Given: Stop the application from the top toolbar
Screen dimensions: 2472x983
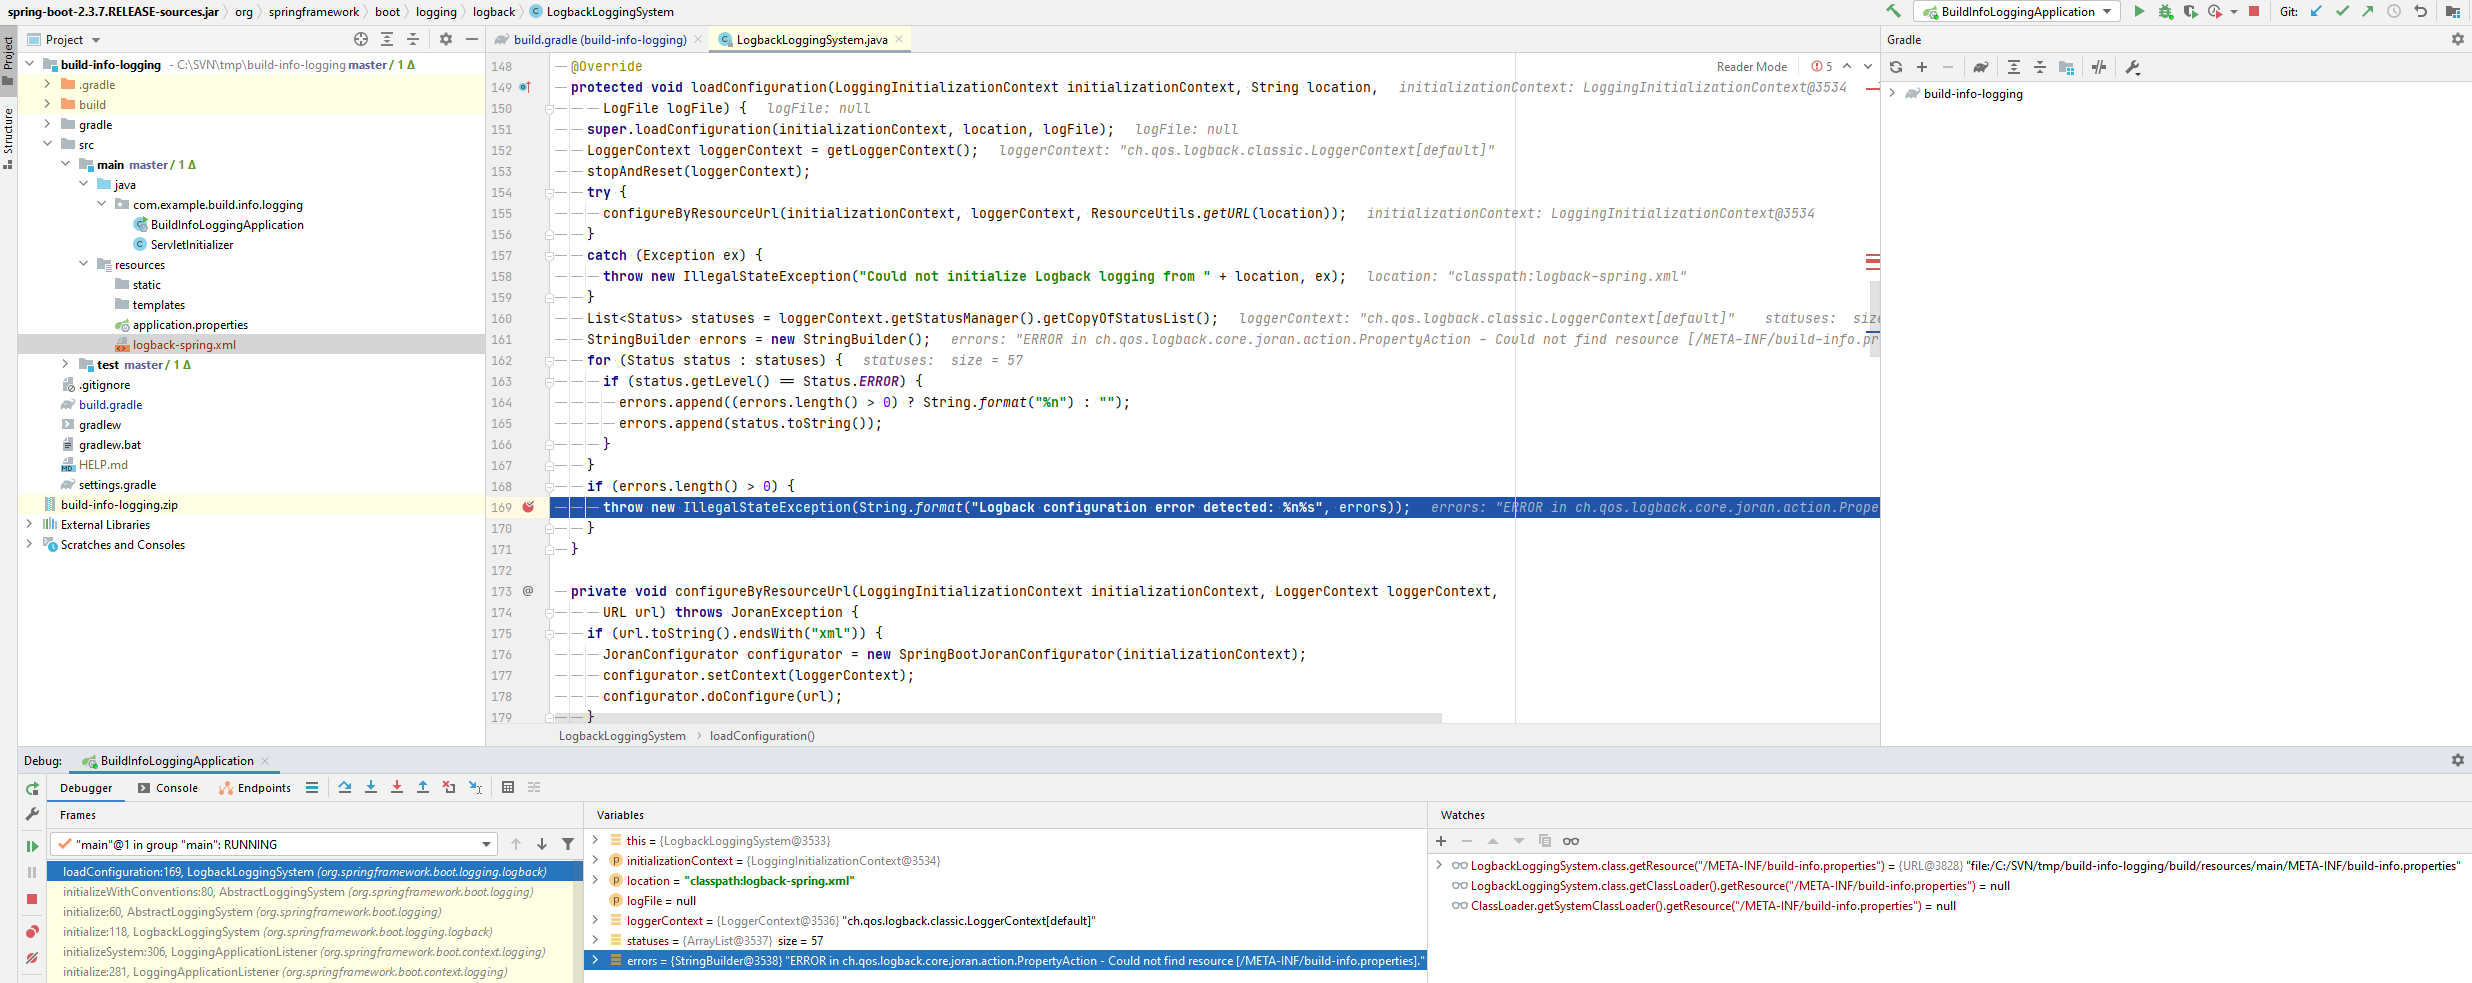Looking at the screenshot, I should pyautogui.click(x=2254, y=11).
